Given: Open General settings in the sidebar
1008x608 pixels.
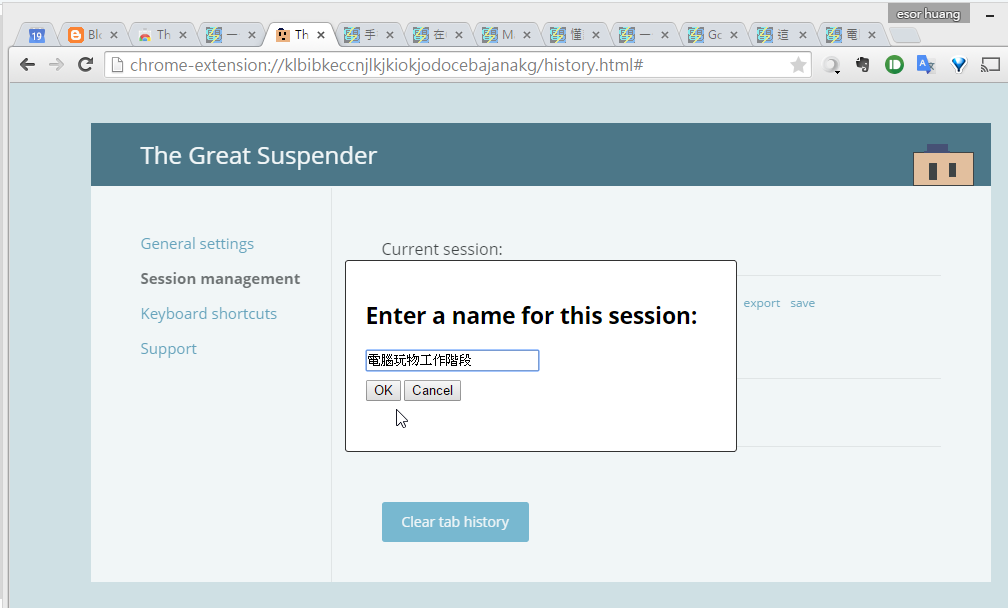Looking at the screenshot, I should [197, 244].
